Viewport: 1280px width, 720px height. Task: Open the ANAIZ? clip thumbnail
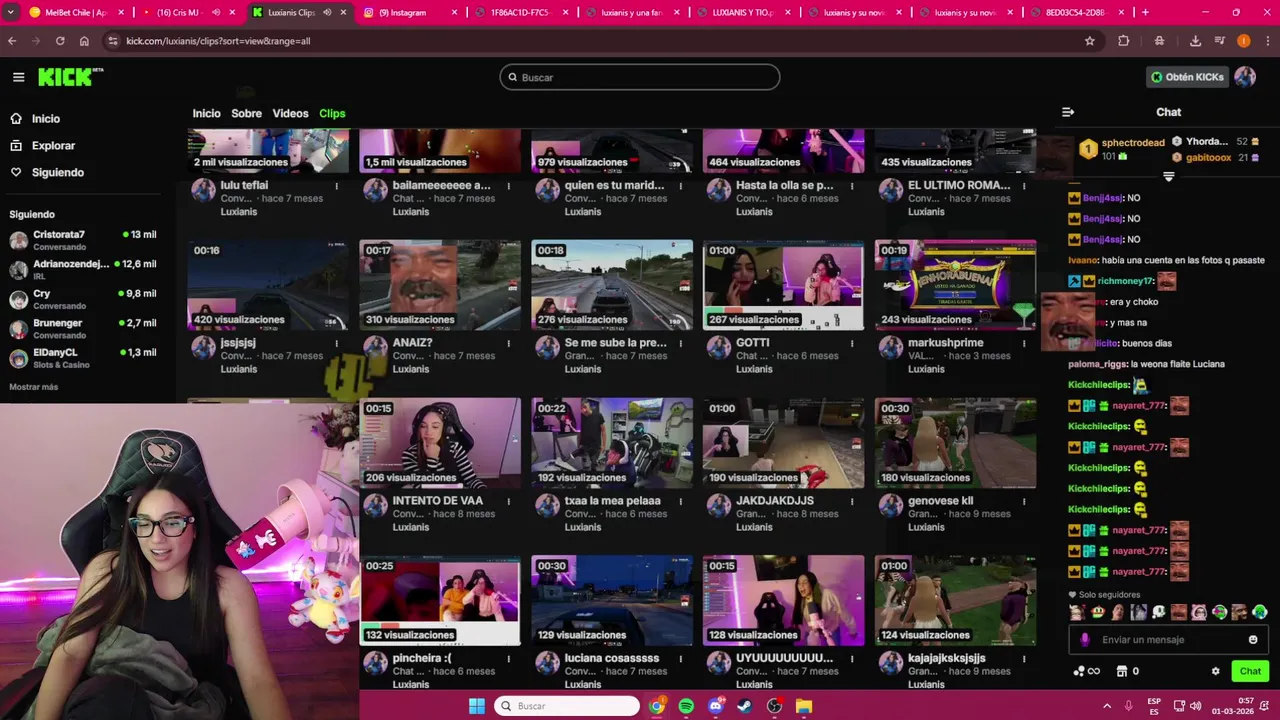tap(440, 285)
